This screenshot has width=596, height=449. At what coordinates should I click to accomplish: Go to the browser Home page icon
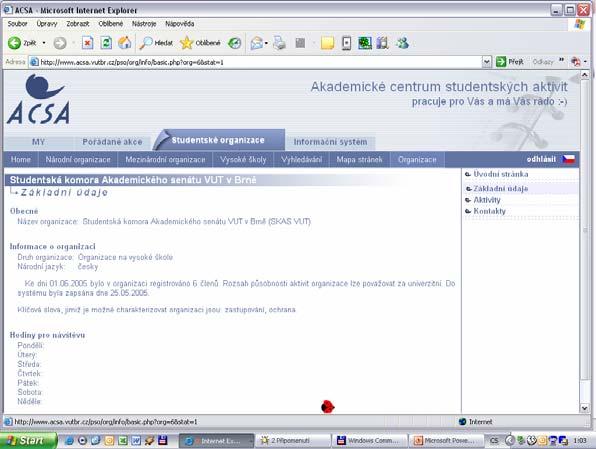[x=125, y=43]
